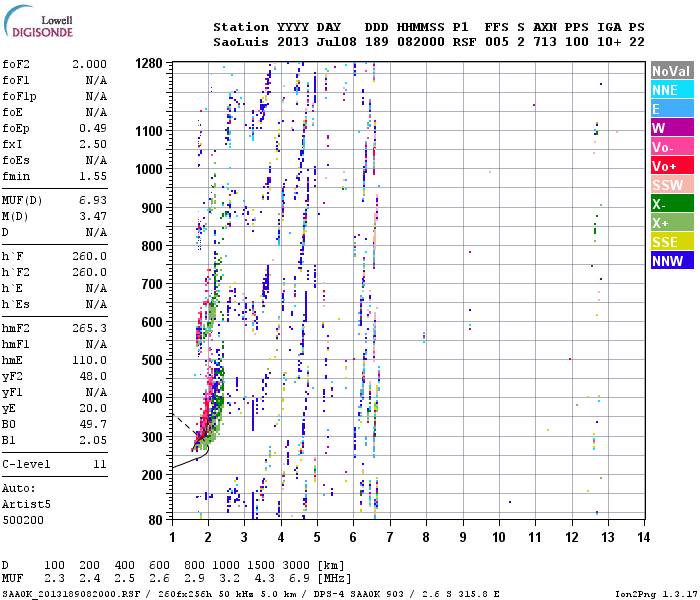Select the Vo- pink legend swatch
The height and width of the screenshot is (600, 700).
tap(672, 147)
